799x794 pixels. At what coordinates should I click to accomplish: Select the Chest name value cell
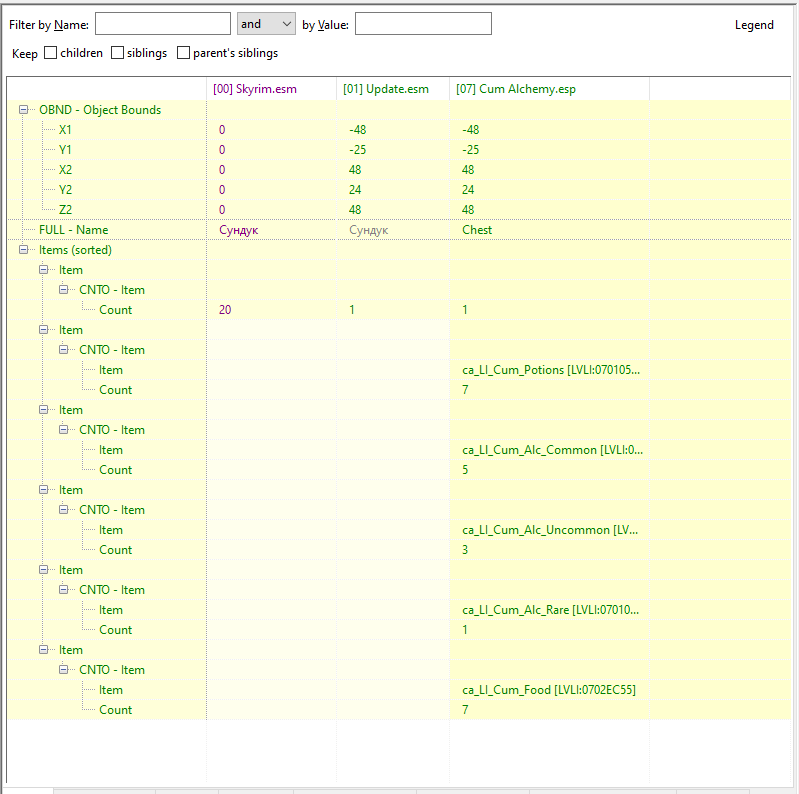coord(477,230)
